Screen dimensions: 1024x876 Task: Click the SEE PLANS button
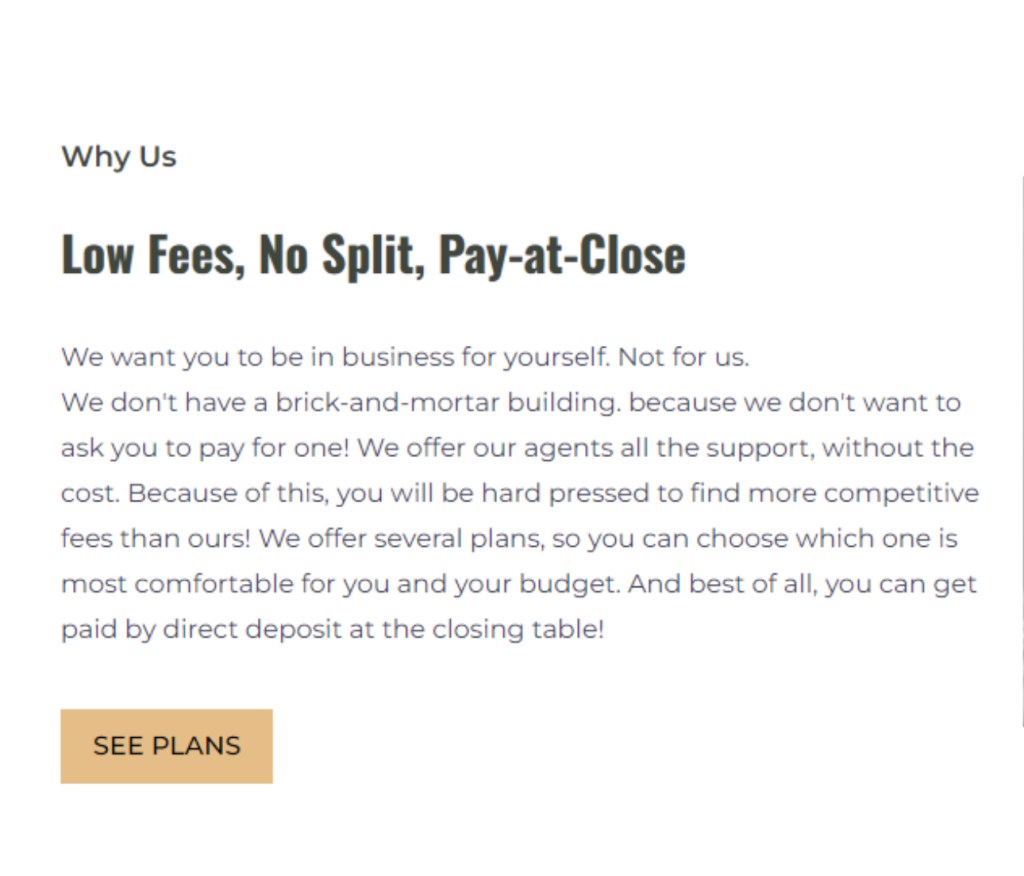(x=166, y=746)
